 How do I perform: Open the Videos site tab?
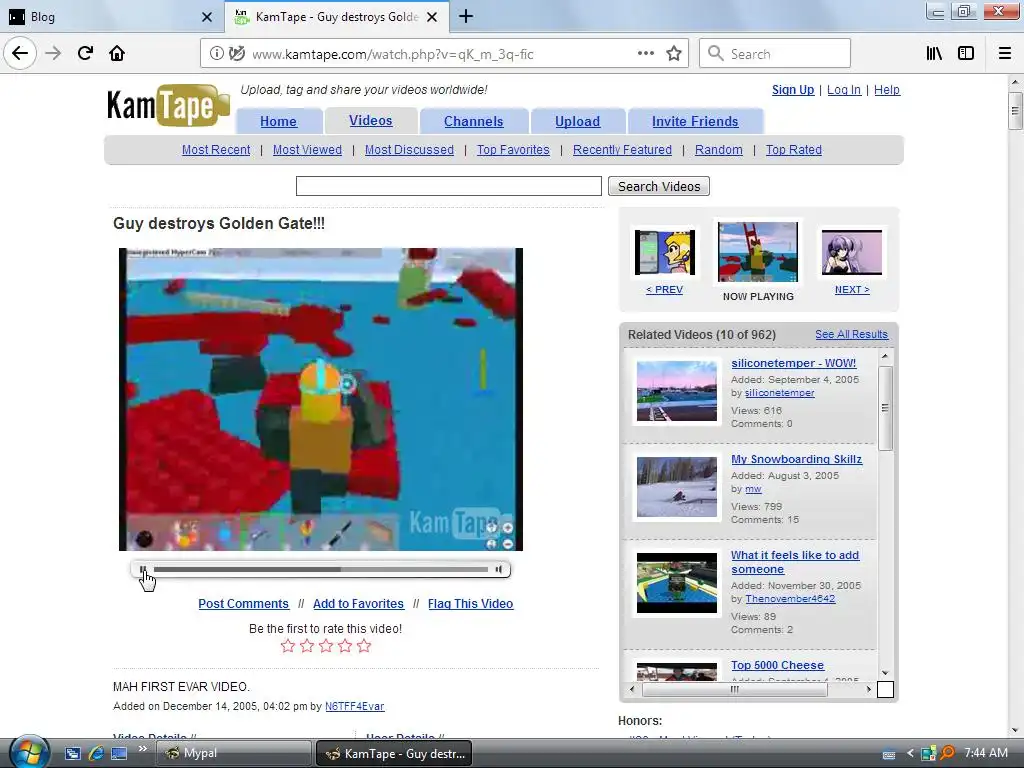[370, 120]
